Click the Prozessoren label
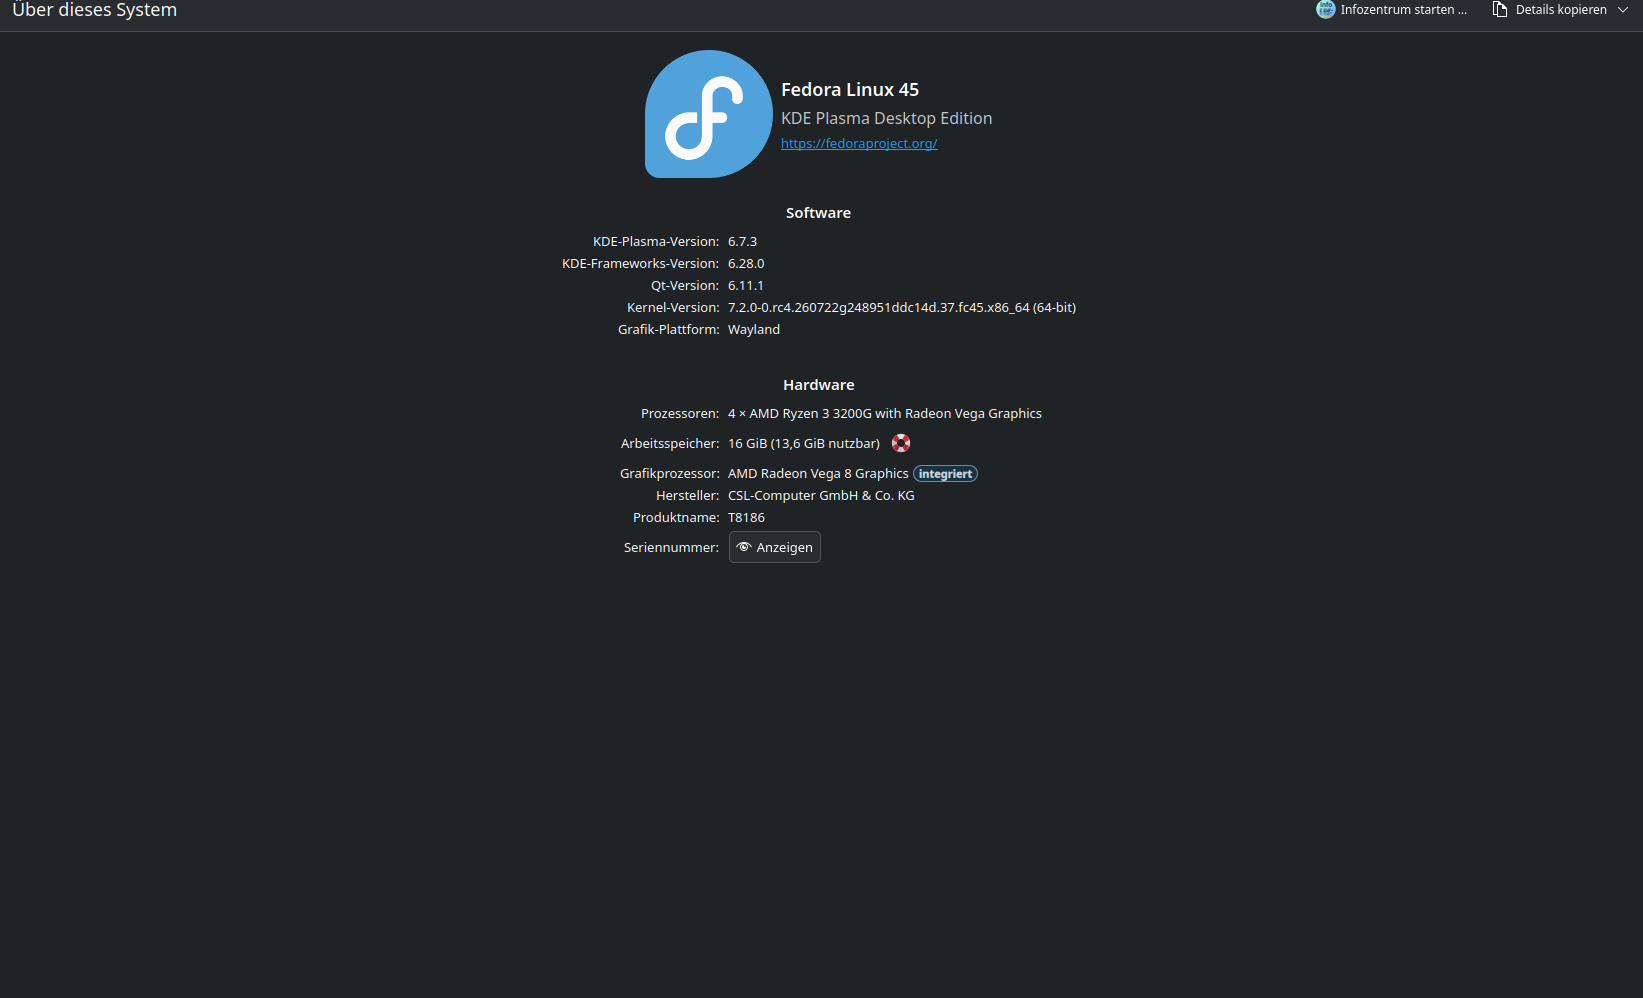Image resolution: width=1643 pixels, height=998 pixels. 680,414
